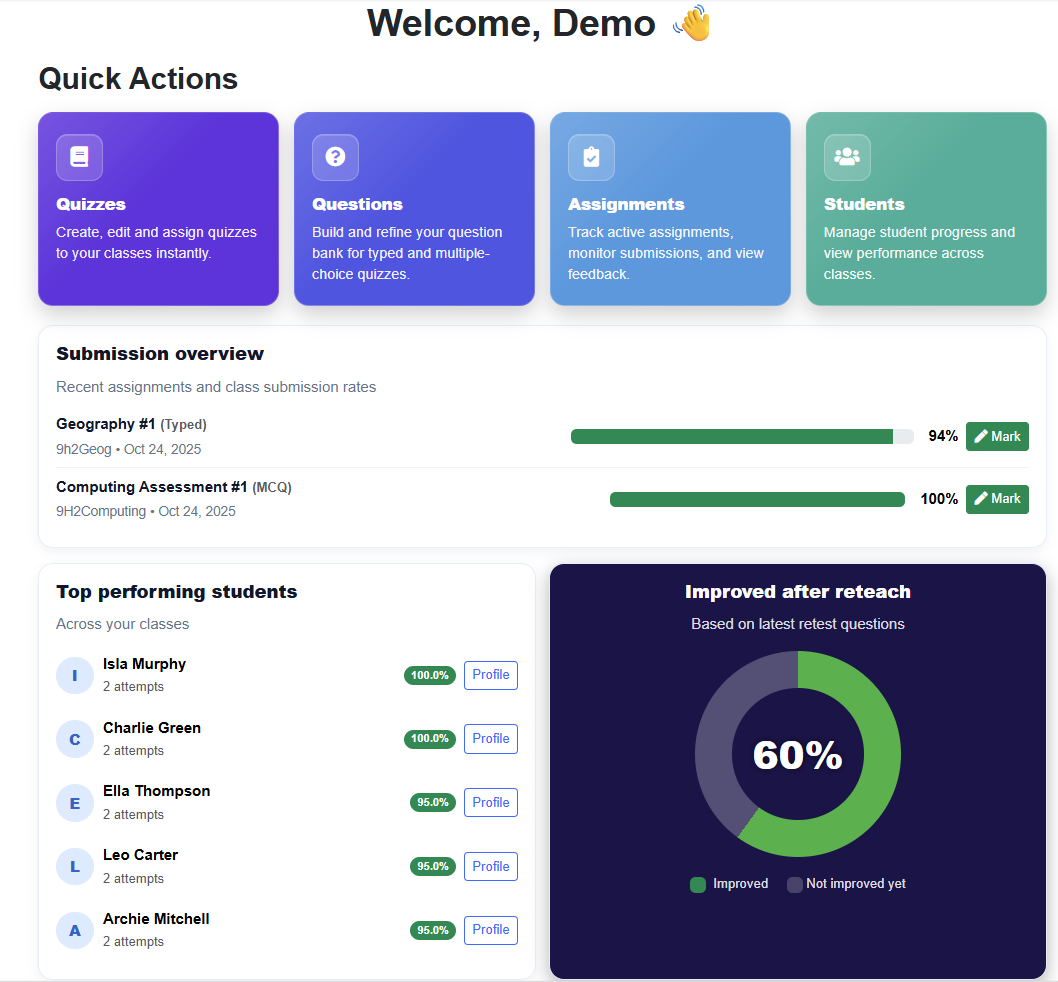
Task: Click the Assignments clipboard icon
Action: 590,157
